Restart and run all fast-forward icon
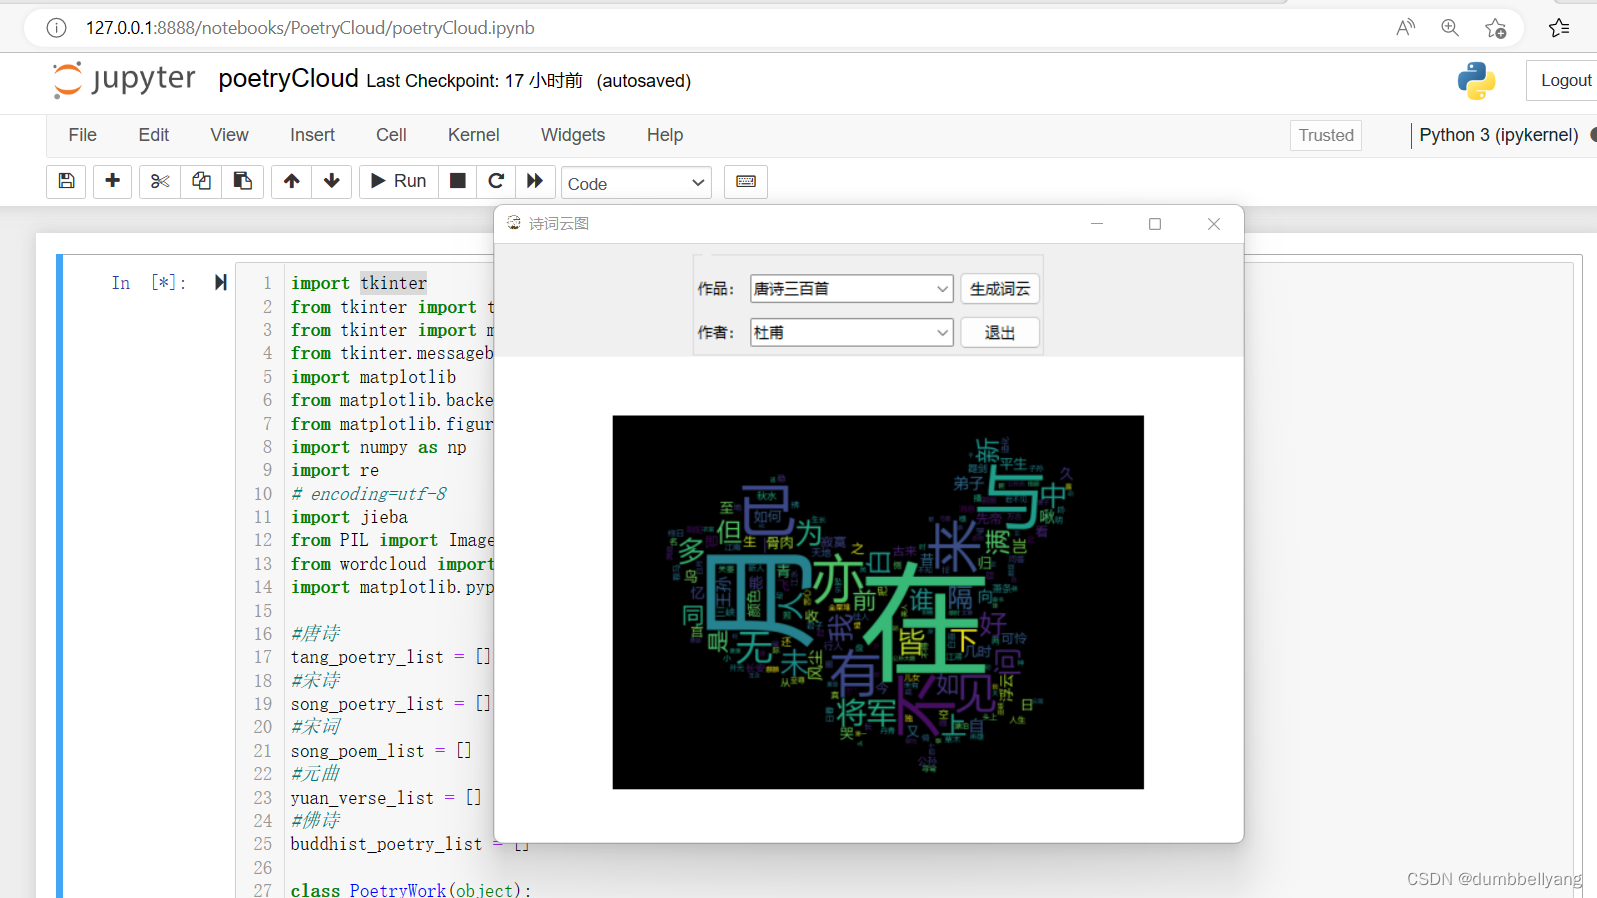This screenshot has height=898, width=1597. point(534,181)
